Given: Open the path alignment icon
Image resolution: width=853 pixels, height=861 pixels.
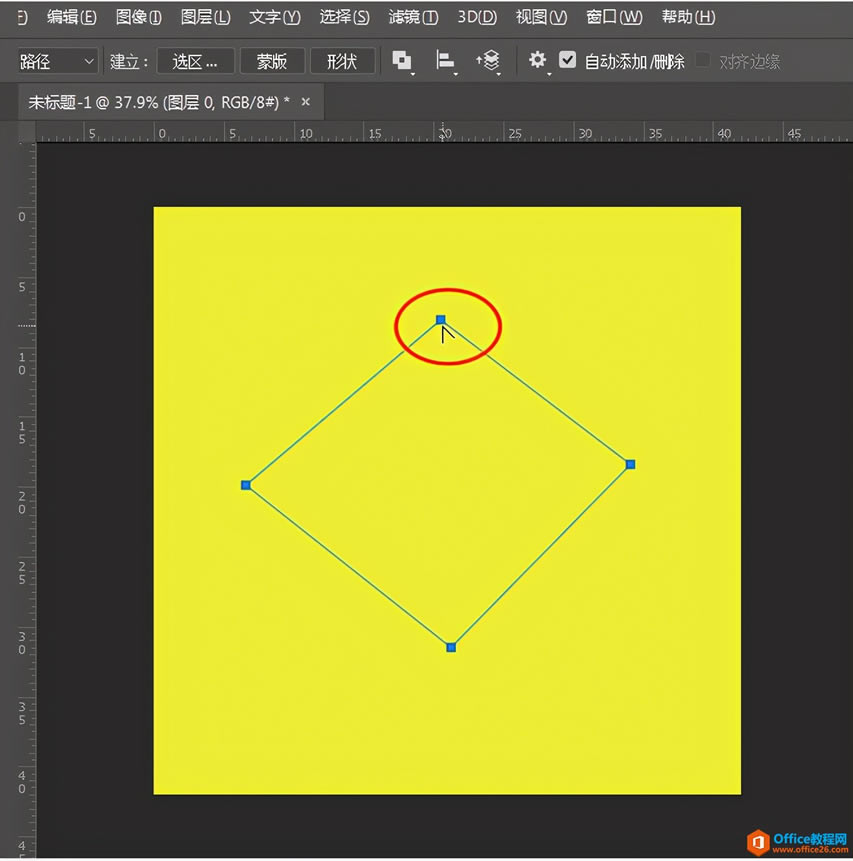Looking at the screenshot, I should click(445, 60).
